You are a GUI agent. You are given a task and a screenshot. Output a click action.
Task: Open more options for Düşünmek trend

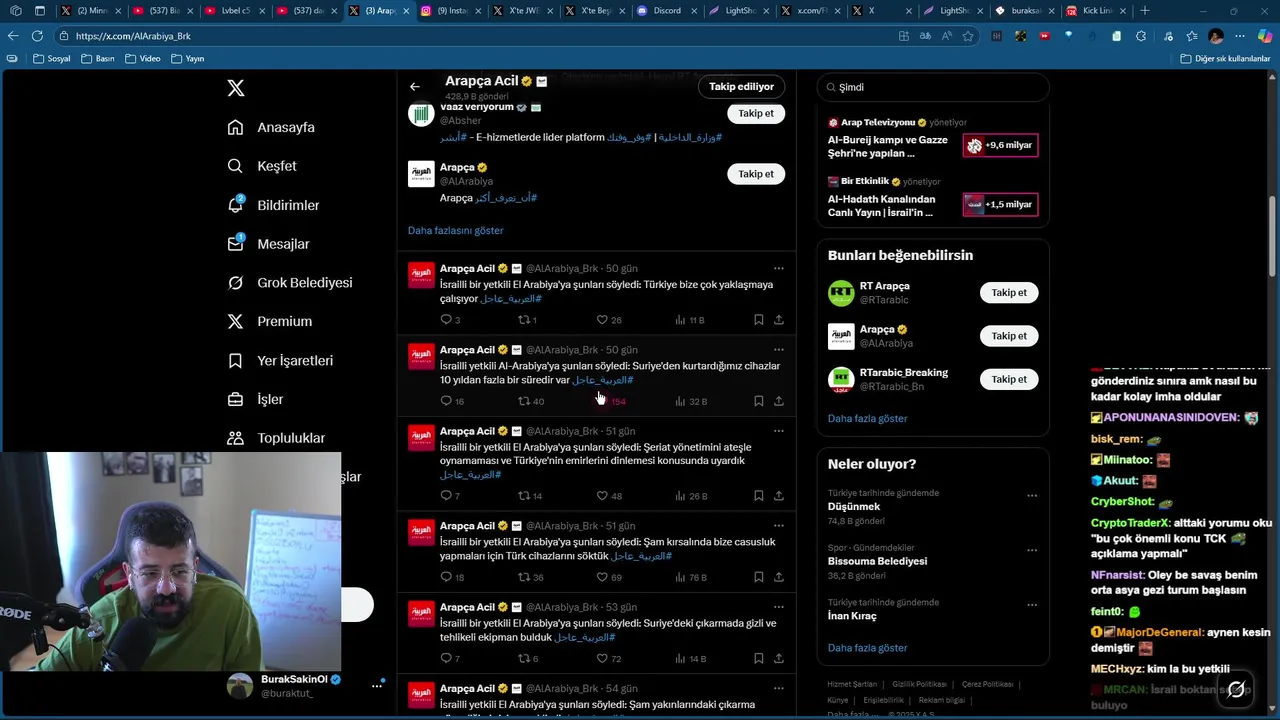[1031, 496]
